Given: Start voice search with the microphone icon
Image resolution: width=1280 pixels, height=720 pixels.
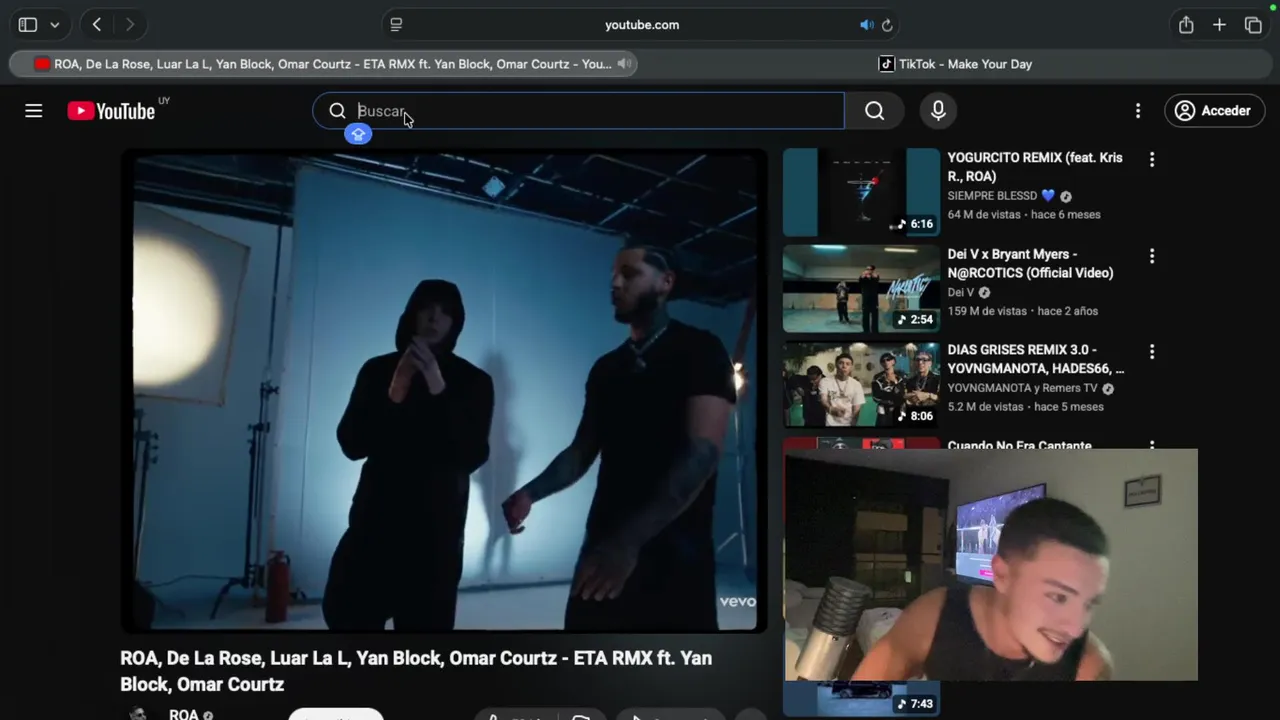Looking at the screenshot, I should (938, 111).
